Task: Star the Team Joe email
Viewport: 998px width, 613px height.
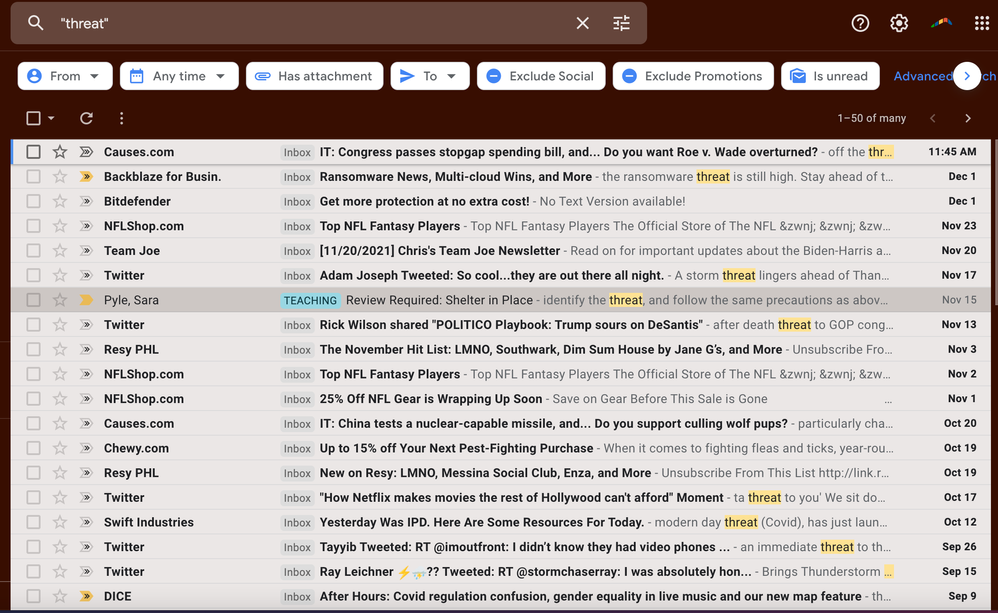Action: click(x=60, y=251)
